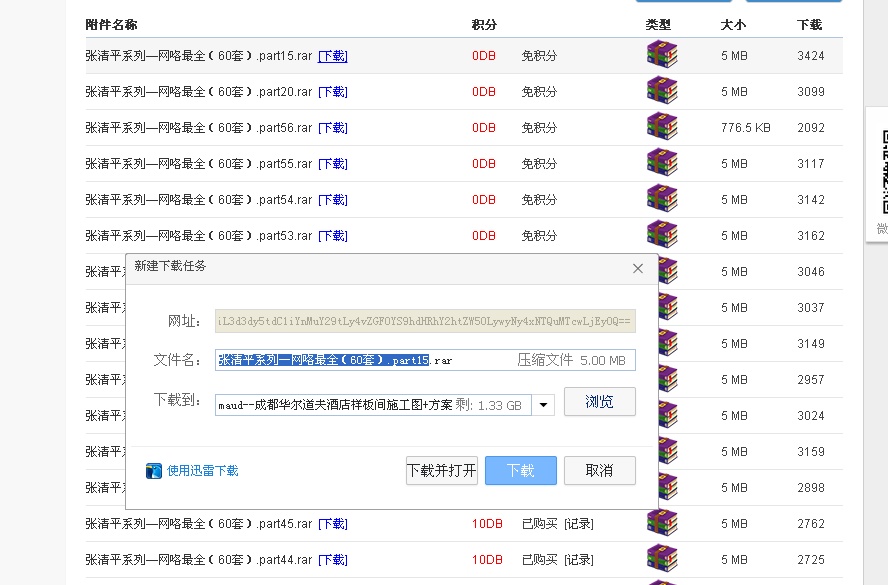Click the RAR archive icon for part45.rar
The height and width of the screenshot is (585, 888).
[x=661, y=523]
